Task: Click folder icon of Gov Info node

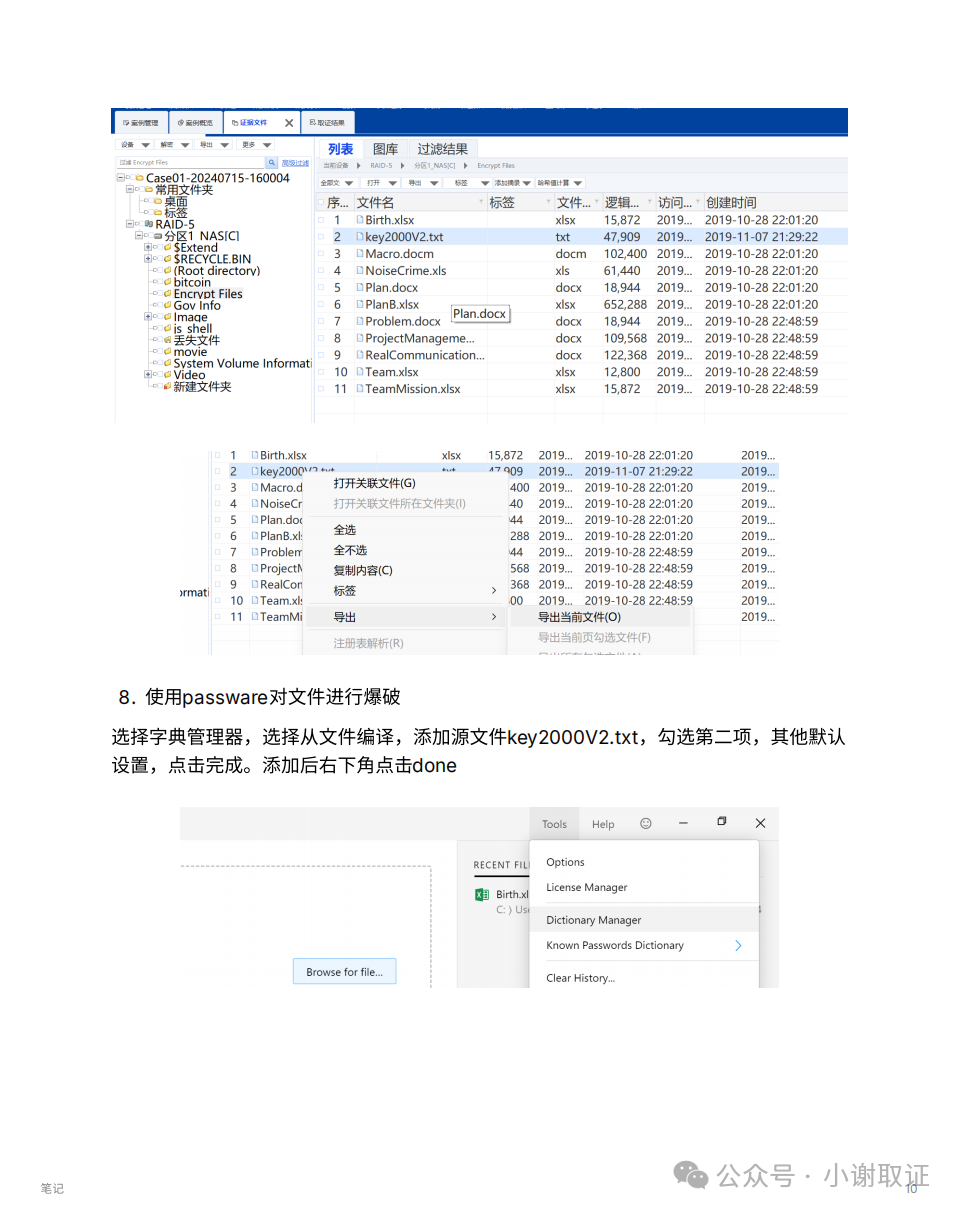Action: [x=168, y=306]
